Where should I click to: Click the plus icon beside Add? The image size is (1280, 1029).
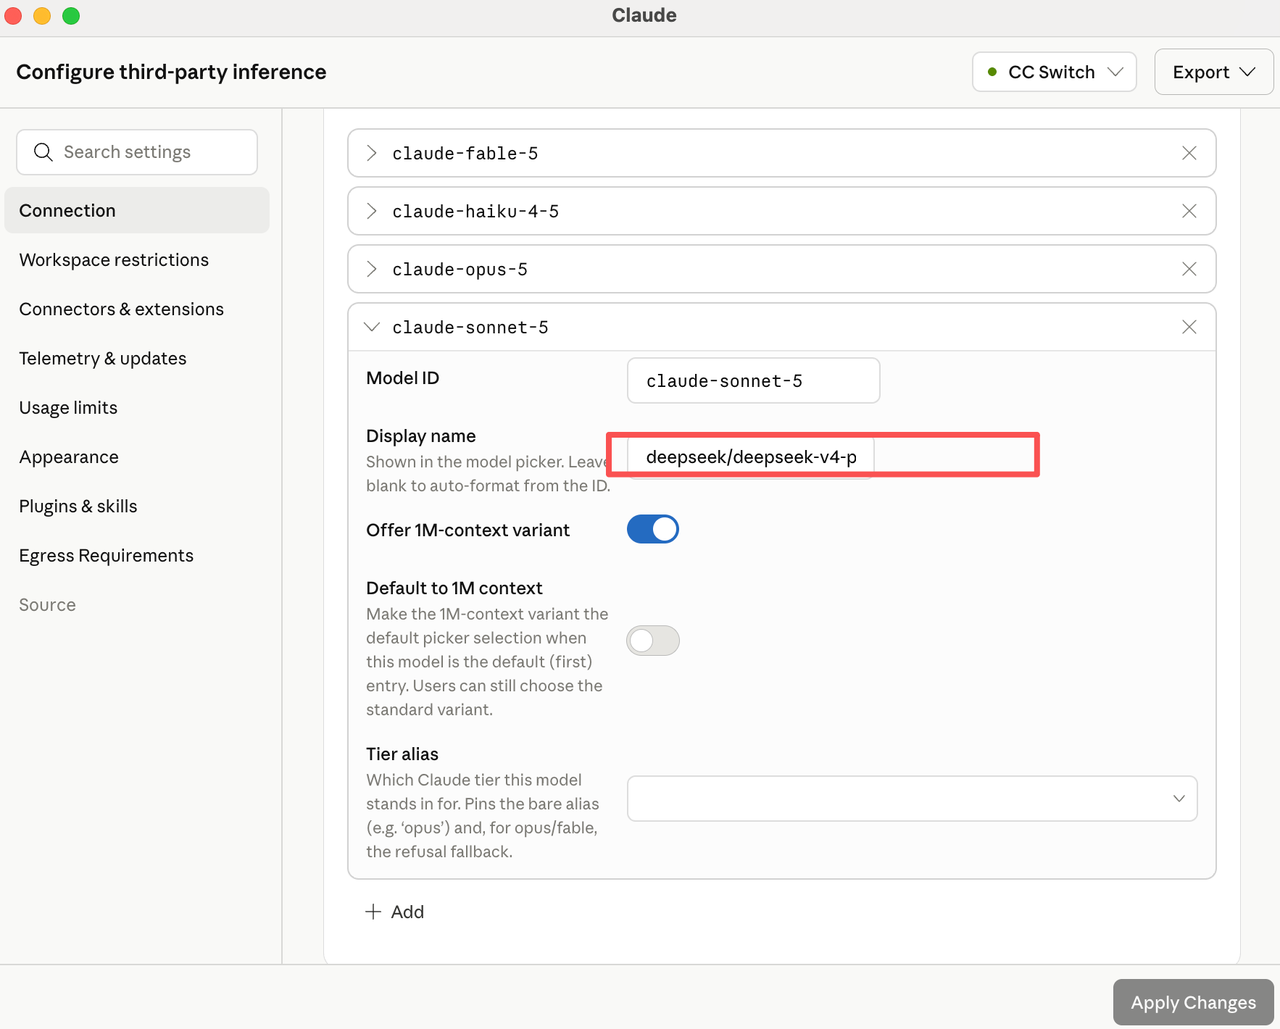coord(373,912)
